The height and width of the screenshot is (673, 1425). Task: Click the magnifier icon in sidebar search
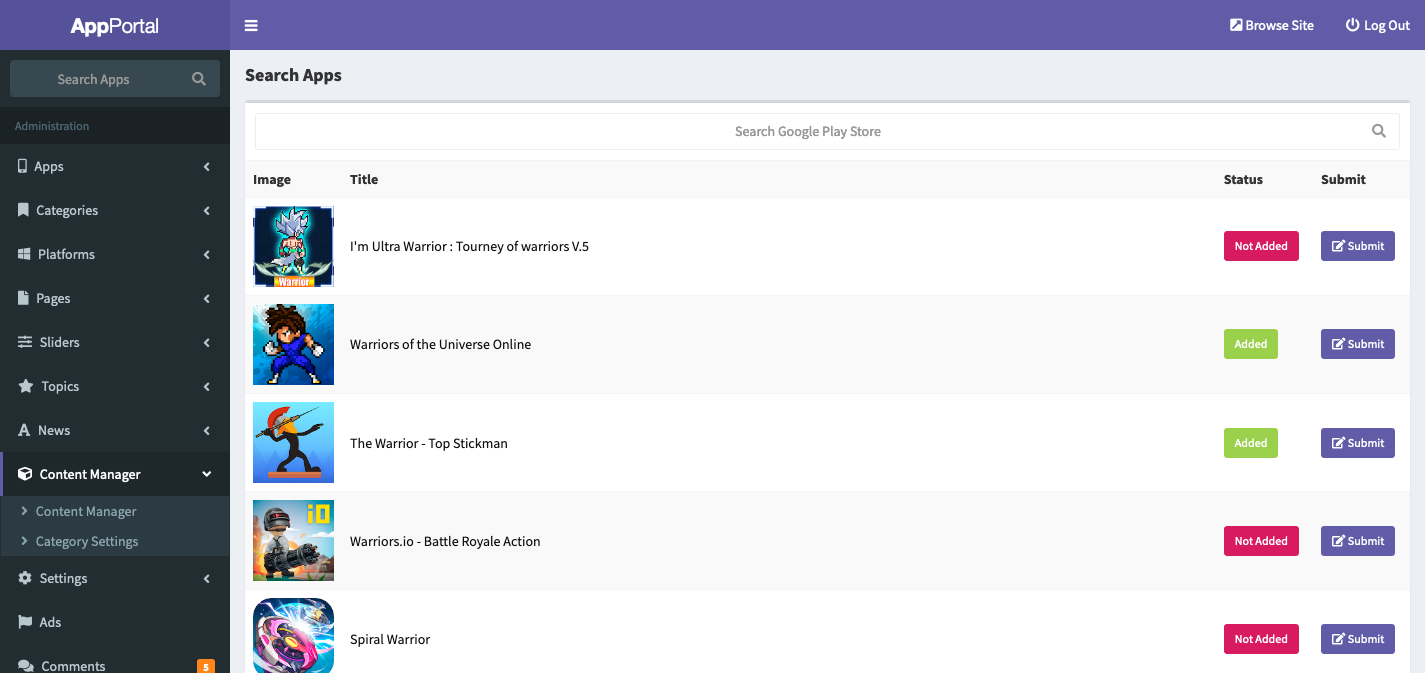pyautogui.click(x=199, y=79)
